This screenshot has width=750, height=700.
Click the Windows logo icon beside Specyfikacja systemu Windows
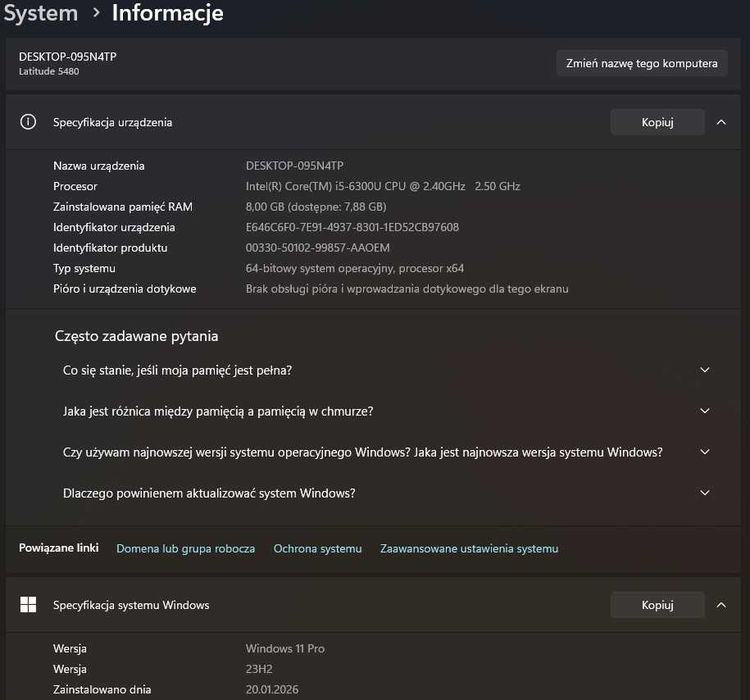pyautogui.click(x=28, y=605)
